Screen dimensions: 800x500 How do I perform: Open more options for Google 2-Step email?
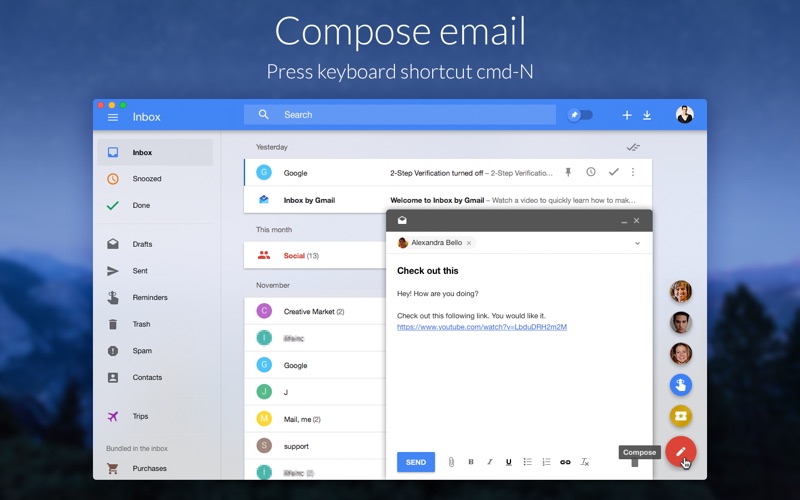click(633, 172)
